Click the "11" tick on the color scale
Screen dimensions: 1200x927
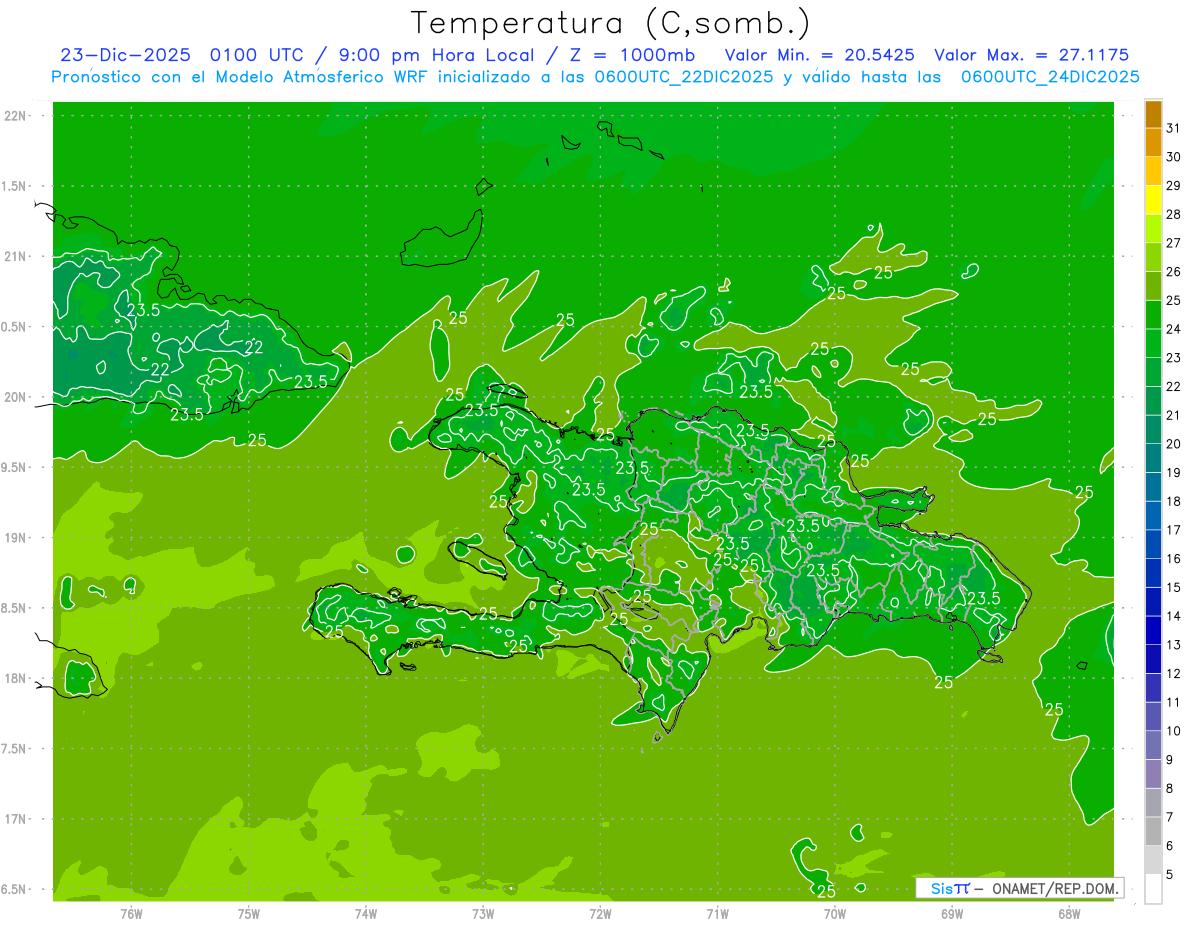pos(1174,702)
